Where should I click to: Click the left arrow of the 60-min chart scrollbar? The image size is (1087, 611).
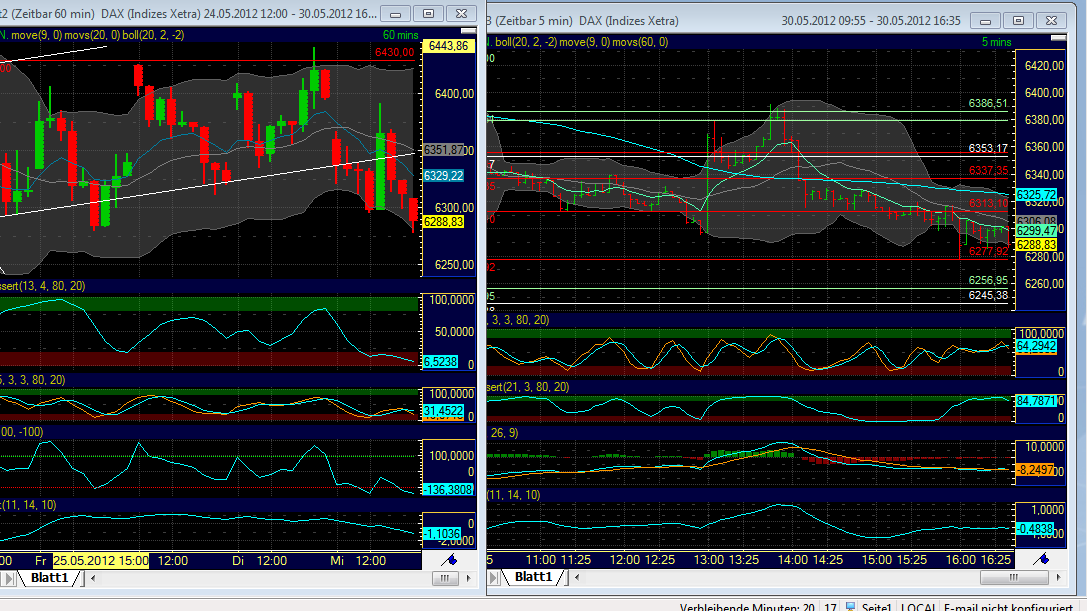coord(92,578)
